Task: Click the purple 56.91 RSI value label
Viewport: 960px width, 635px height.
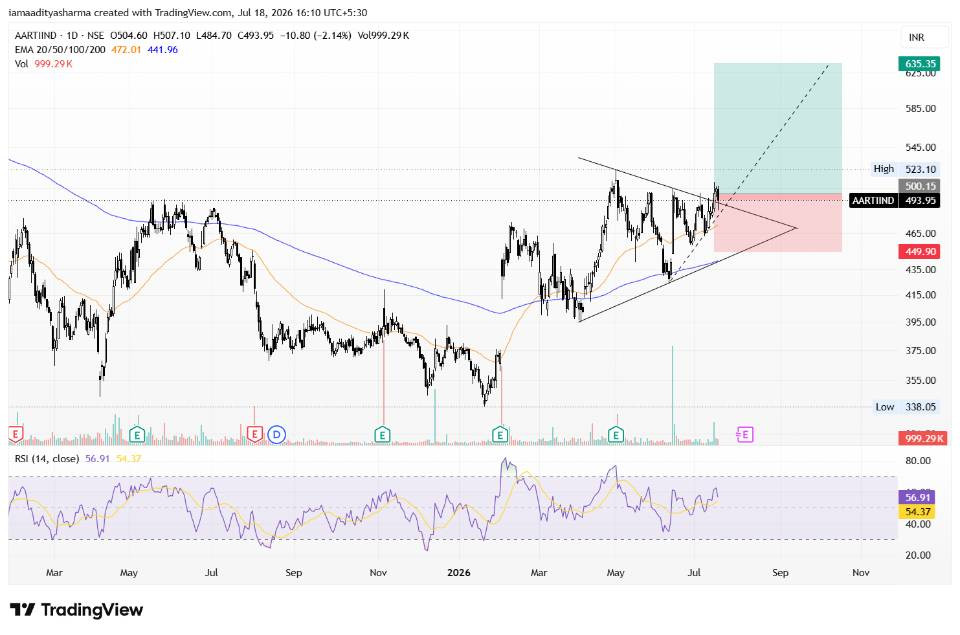Action: (917, 498)
